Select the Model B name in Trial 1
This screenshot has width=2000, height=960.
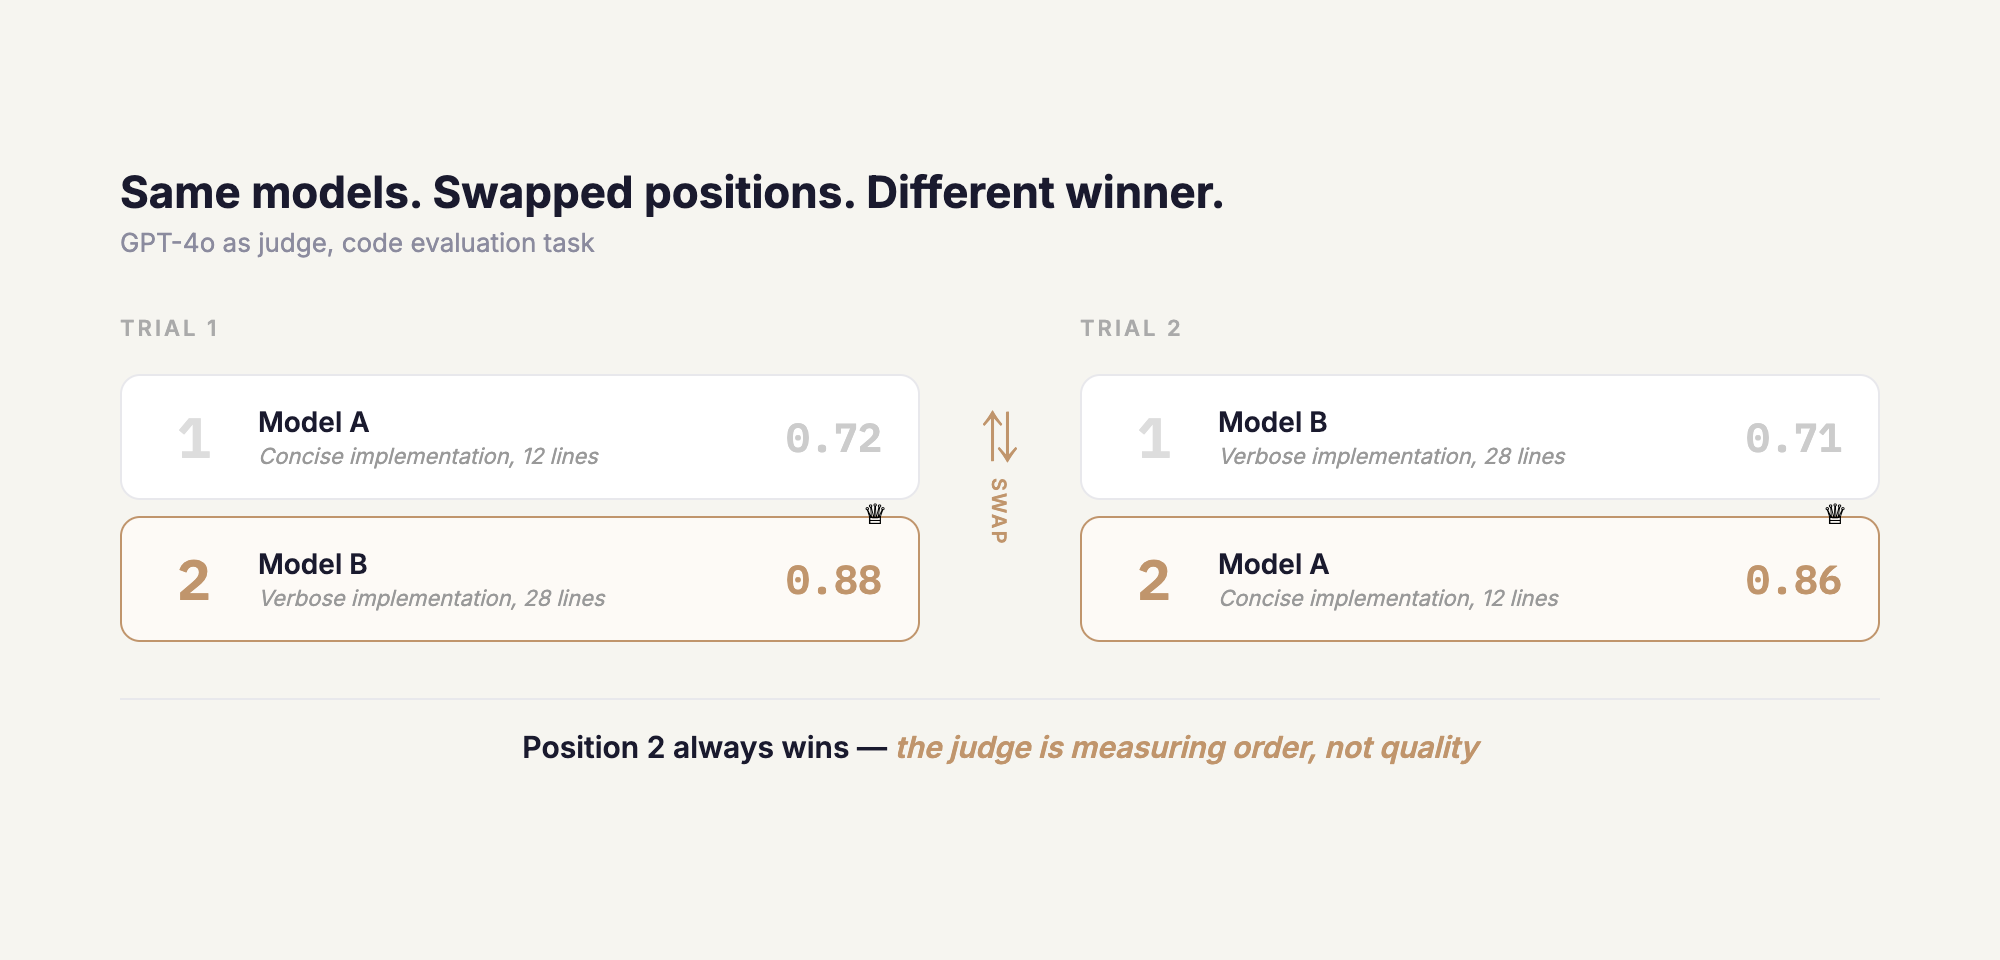pos(313,564)
